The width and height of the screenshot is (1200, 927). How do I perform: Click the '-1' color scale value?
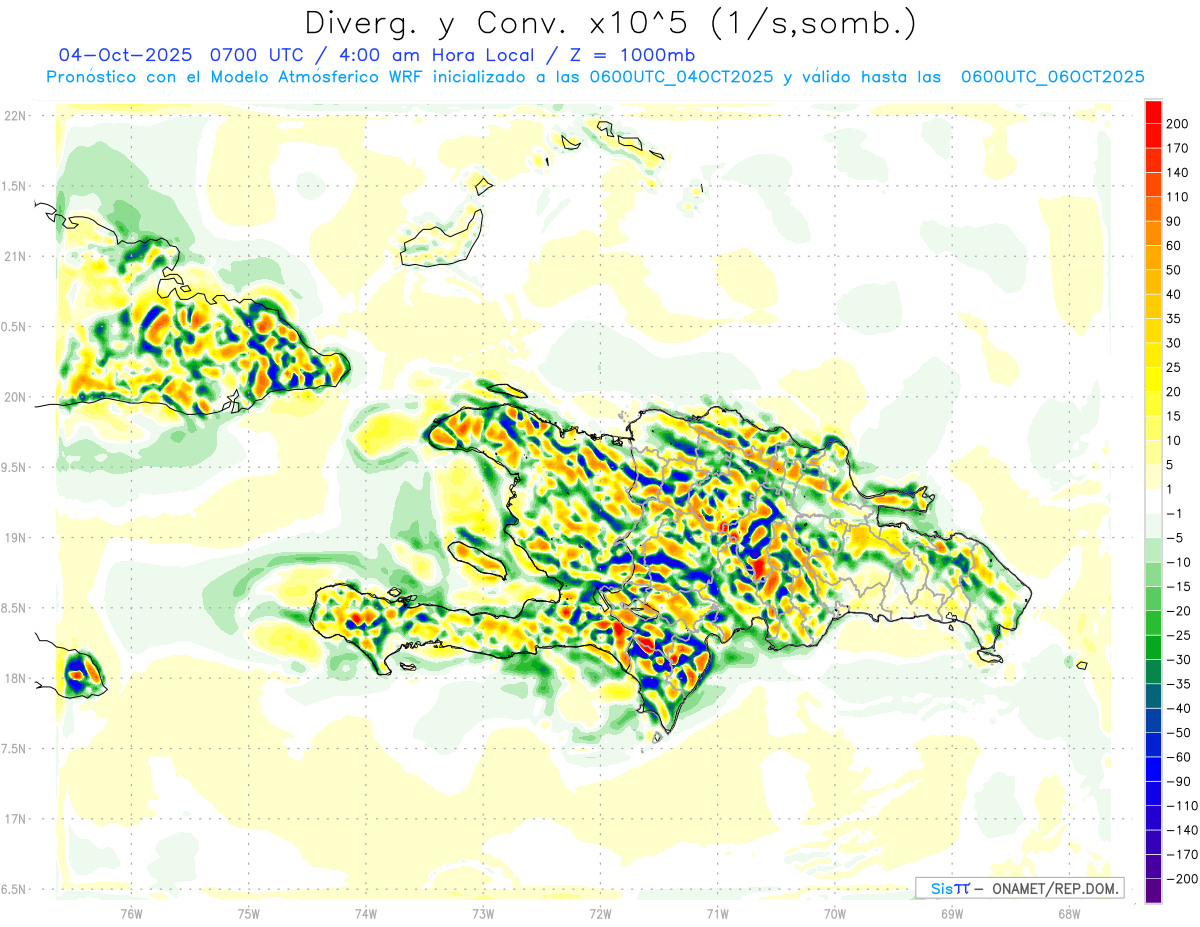1173,514
